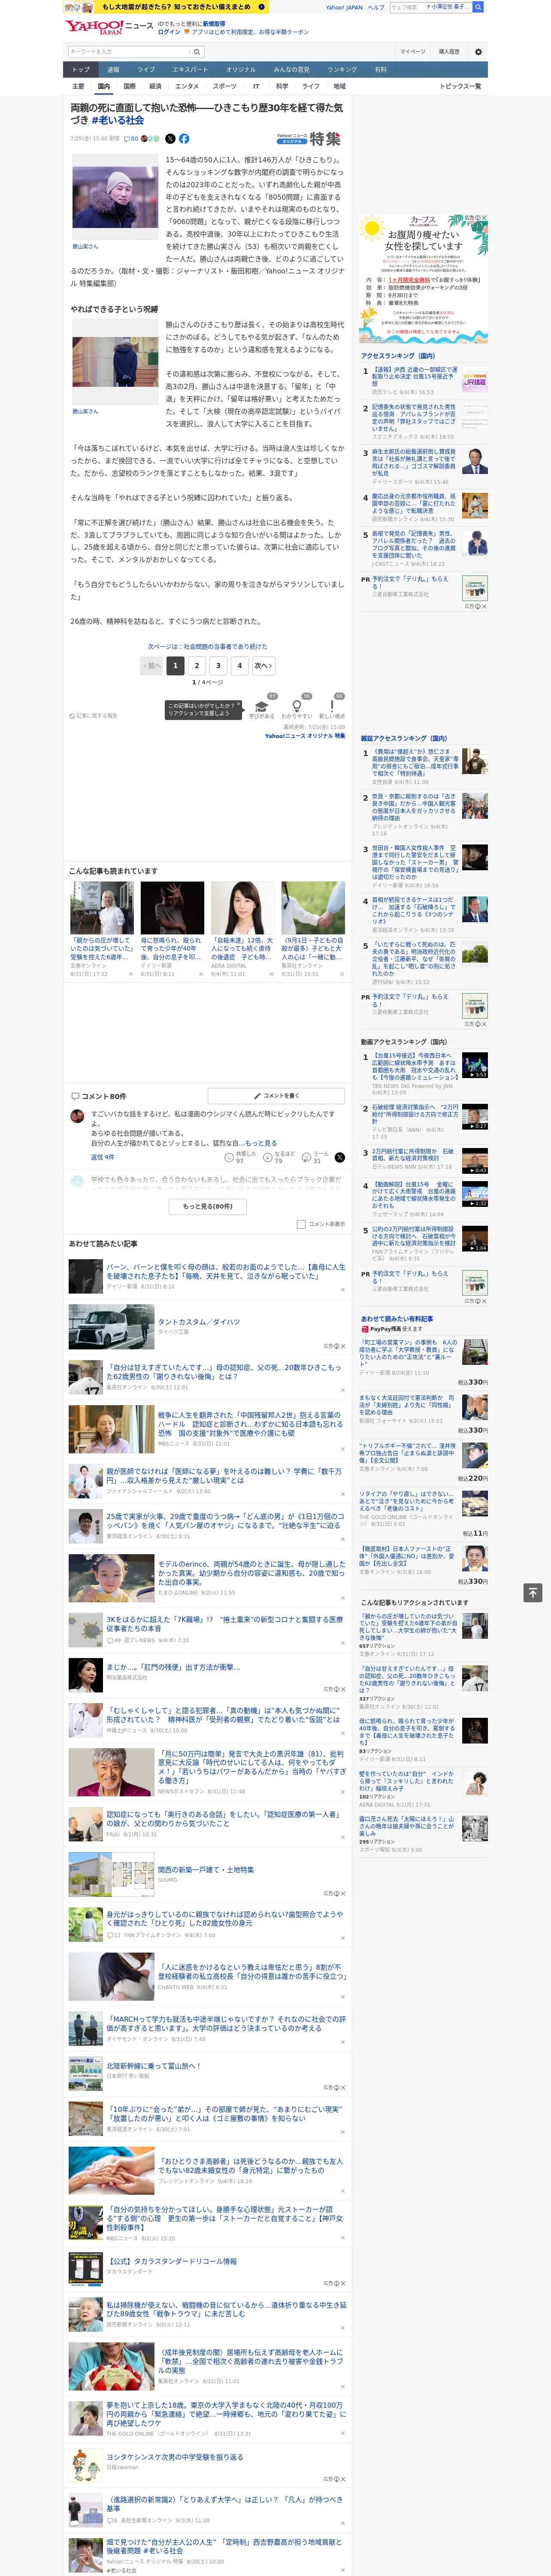The image size is (551, 2576).
Task: Select page 2 in pagination
Action: click(196, 665)
